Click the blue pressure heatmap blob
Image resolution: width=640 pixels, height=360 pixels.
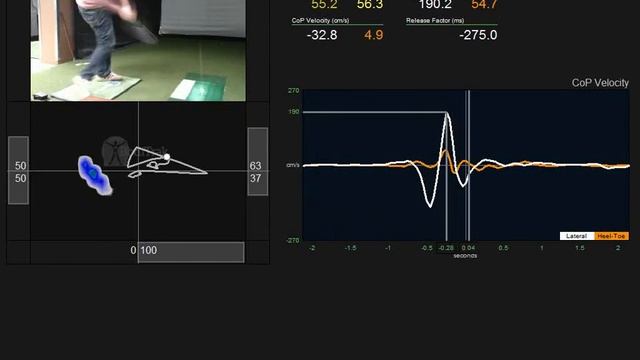pos(94,175)
